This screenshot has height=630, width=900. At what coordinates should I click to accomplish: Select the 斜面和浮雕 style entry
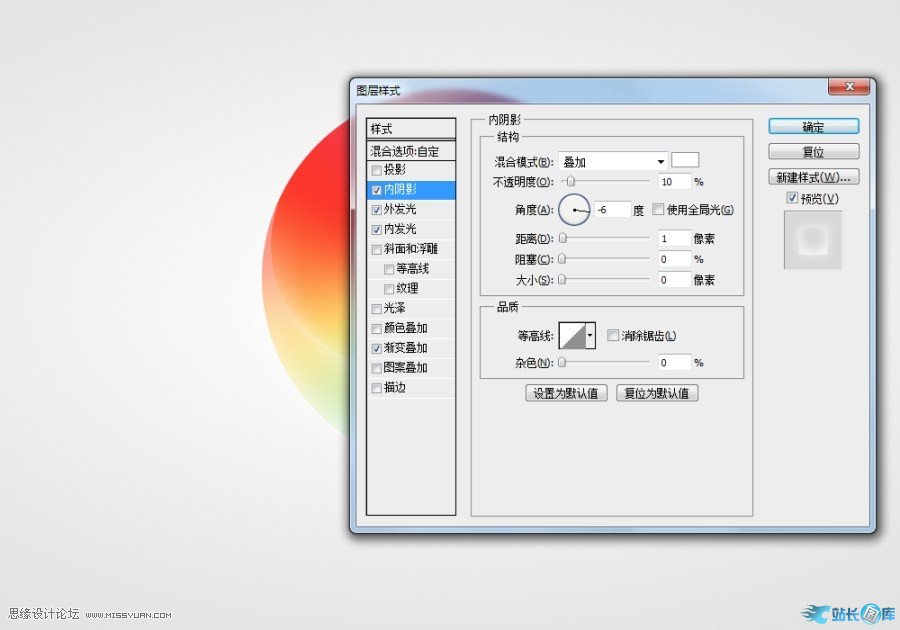[411, 249]
